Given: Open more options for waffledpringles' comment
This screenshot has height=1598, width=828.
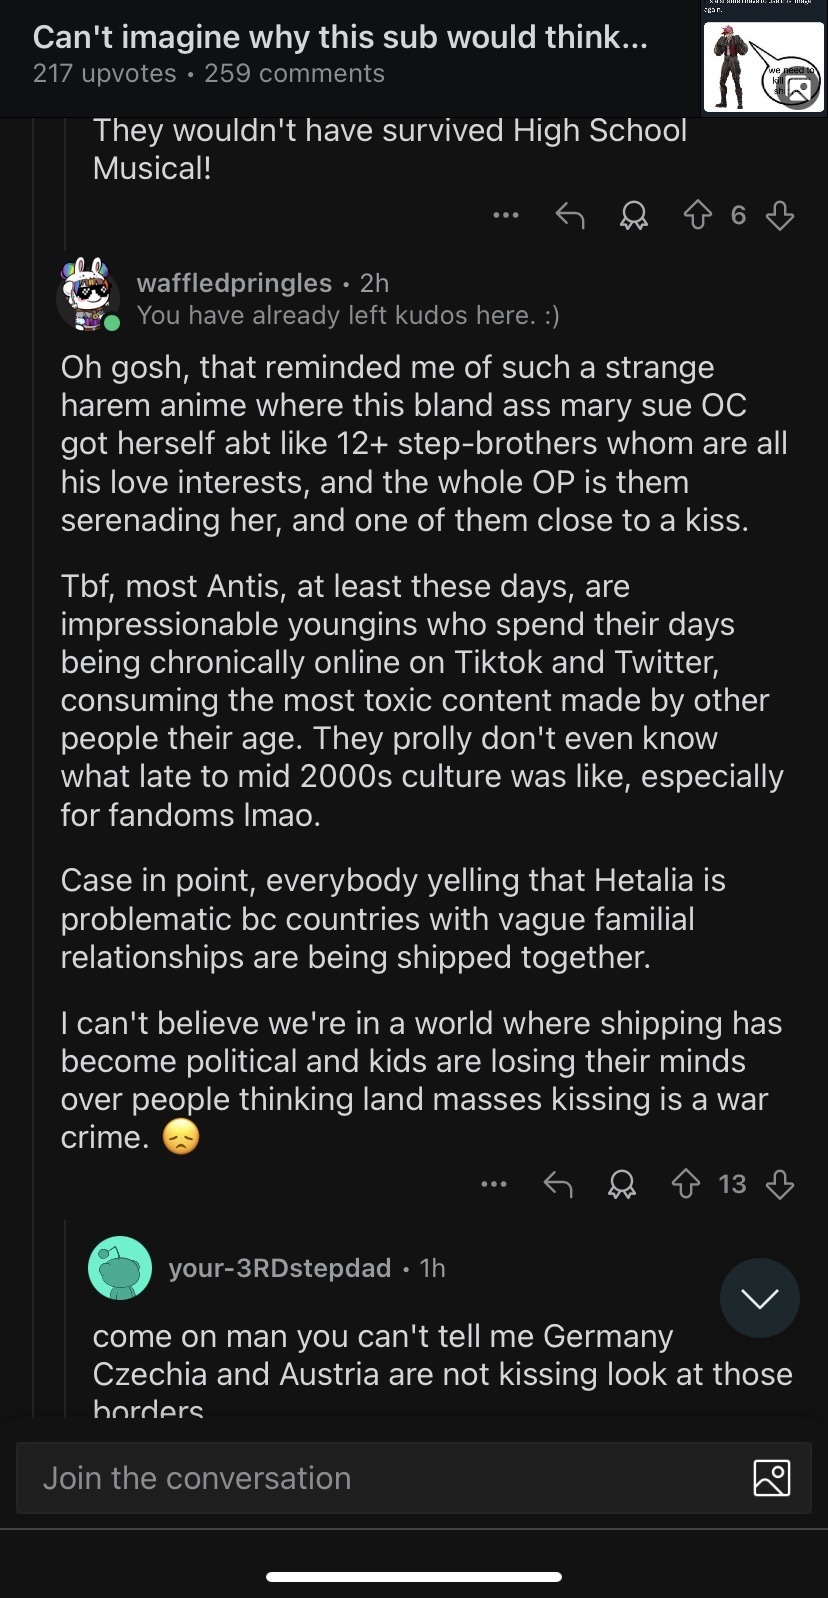Looking at the screenshot, I should coord(494,1184).
